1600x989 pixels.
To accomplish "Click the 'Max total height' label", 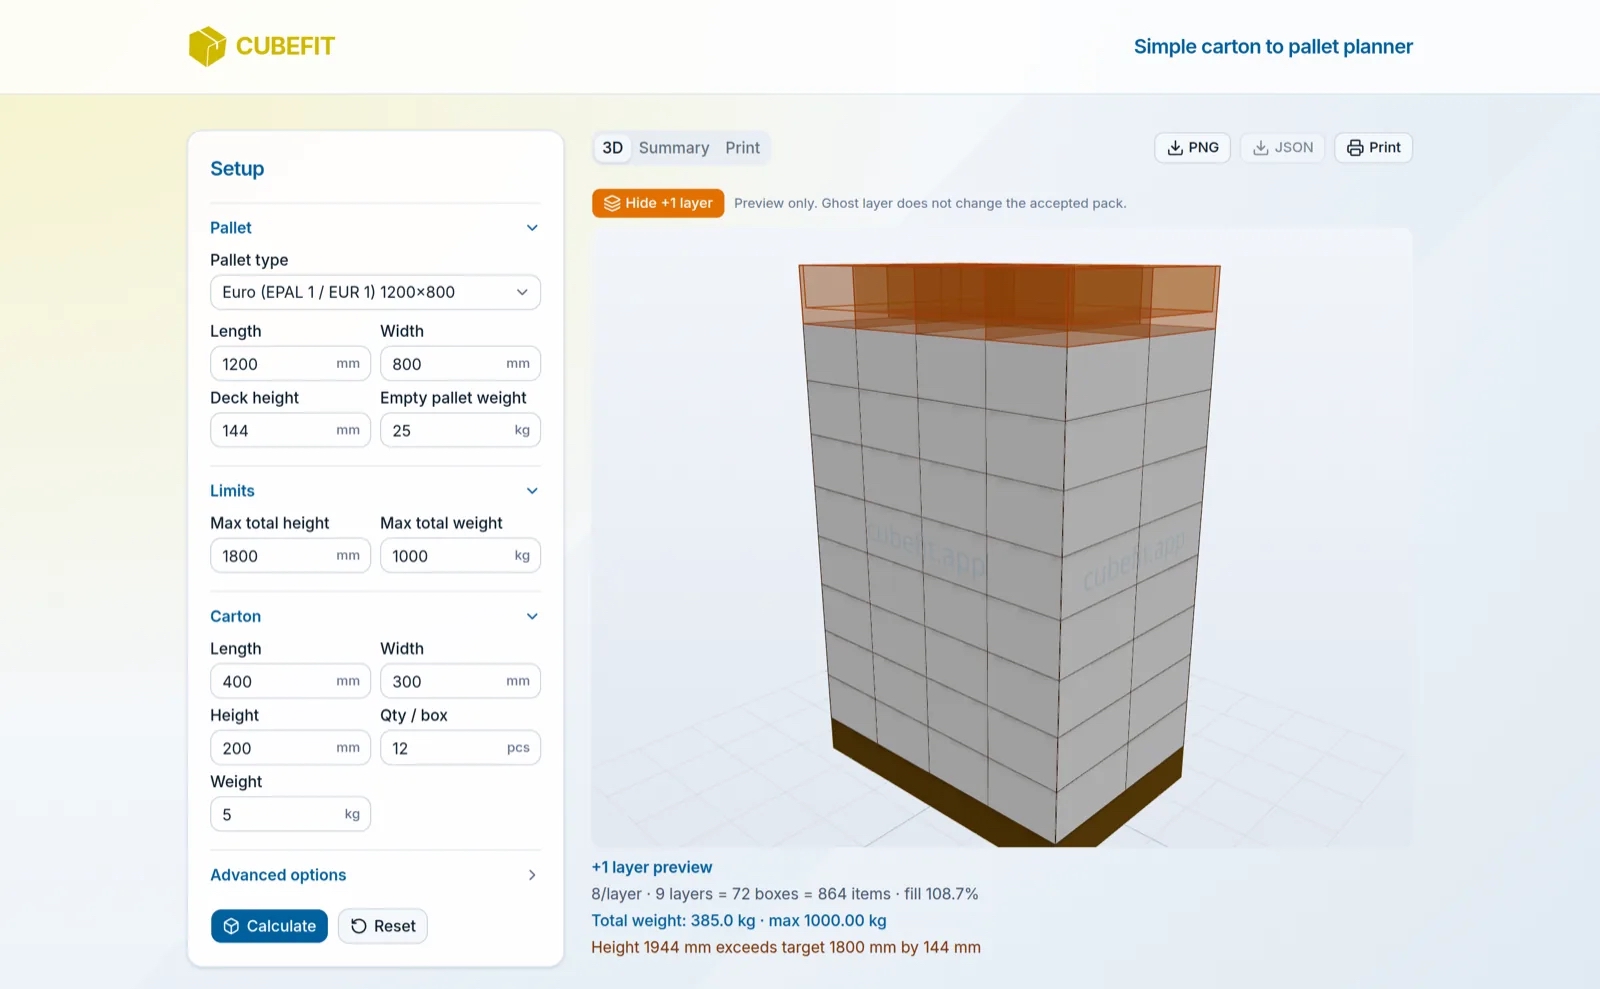I will point(269,523).
